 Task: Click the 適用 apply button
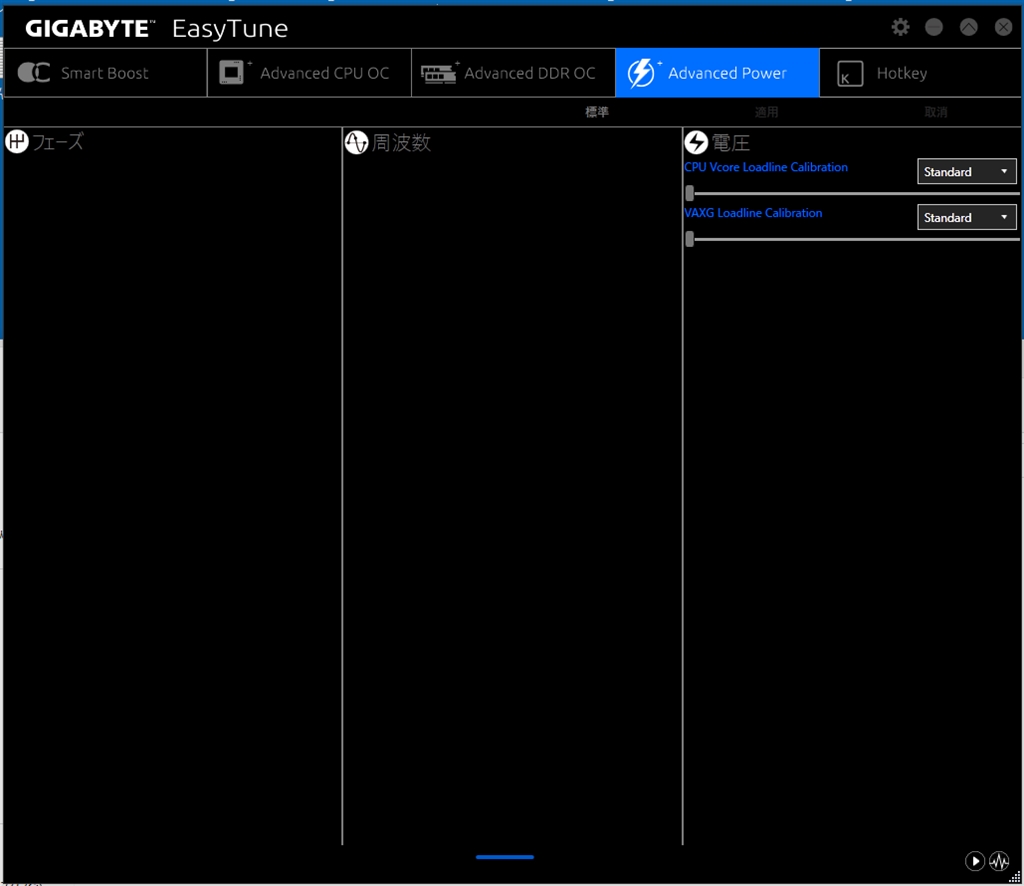click(766, 112)
